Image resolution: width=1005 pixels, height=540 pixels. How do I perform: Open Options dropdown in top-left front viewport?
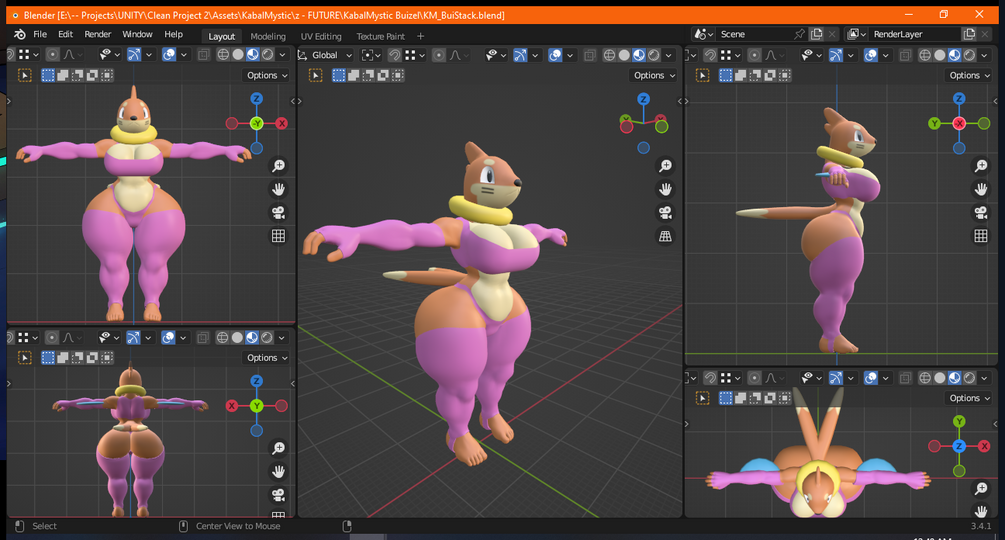[x=267, y=76]
